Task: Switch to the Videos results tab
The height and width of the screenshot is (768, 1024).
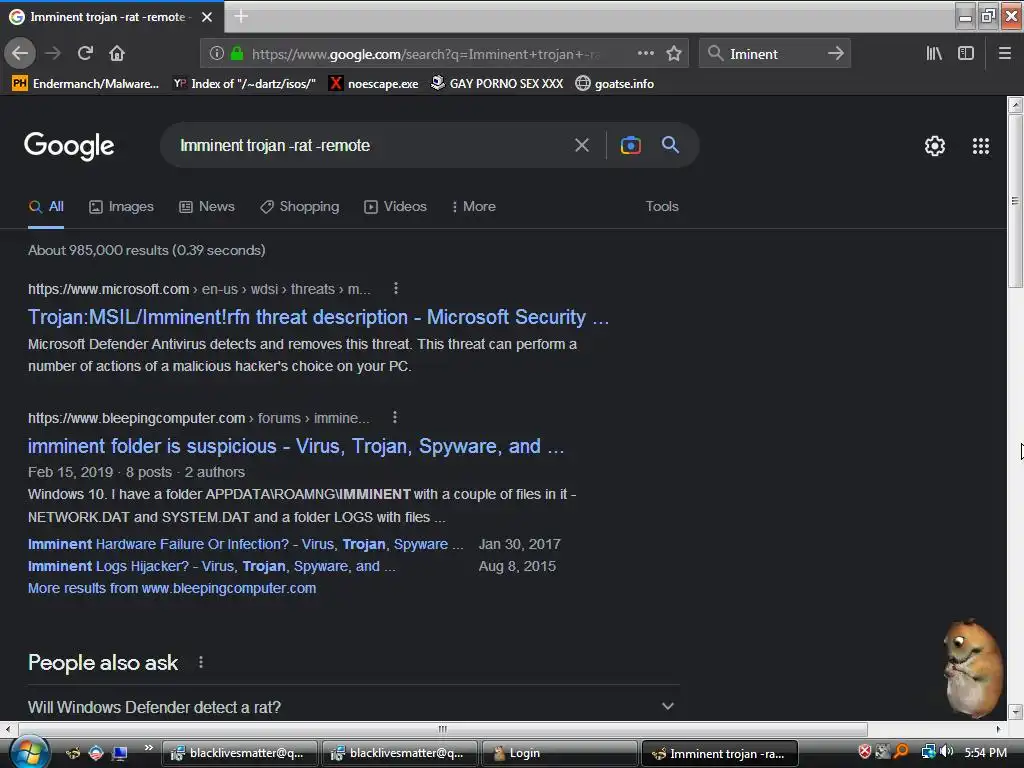Action: (x=395, y=206)
